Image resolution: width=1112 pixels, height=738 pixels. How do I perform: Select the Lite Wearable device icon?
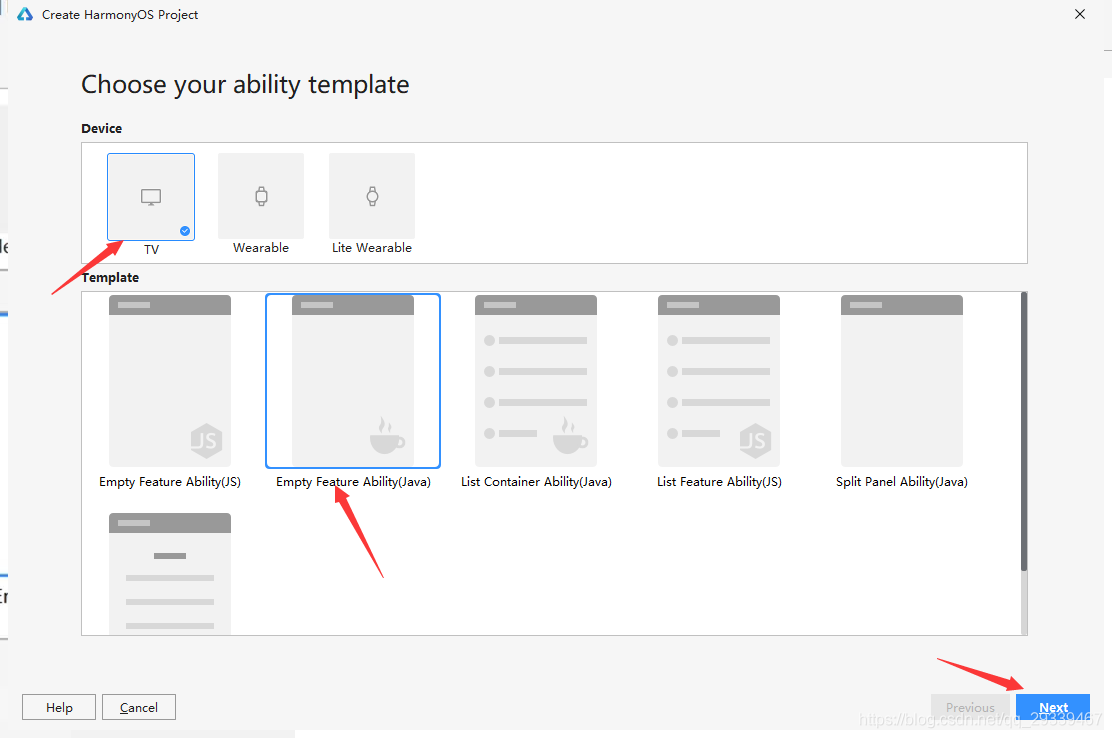pos(372,196)
